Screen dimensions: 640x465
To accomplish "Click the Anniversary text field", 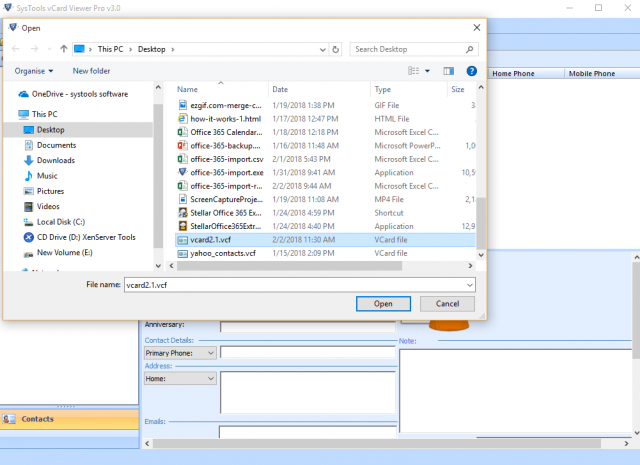I will click(x=308, y=326).
